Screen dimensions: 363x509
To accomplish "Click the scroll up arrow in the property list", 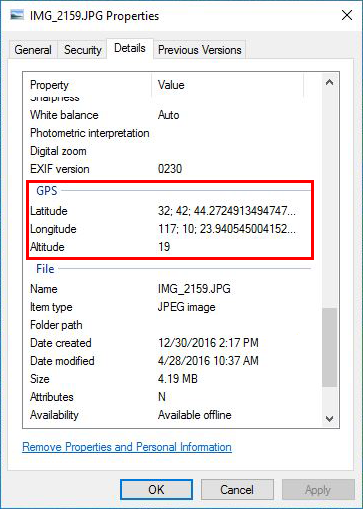I will click(329, 82).
